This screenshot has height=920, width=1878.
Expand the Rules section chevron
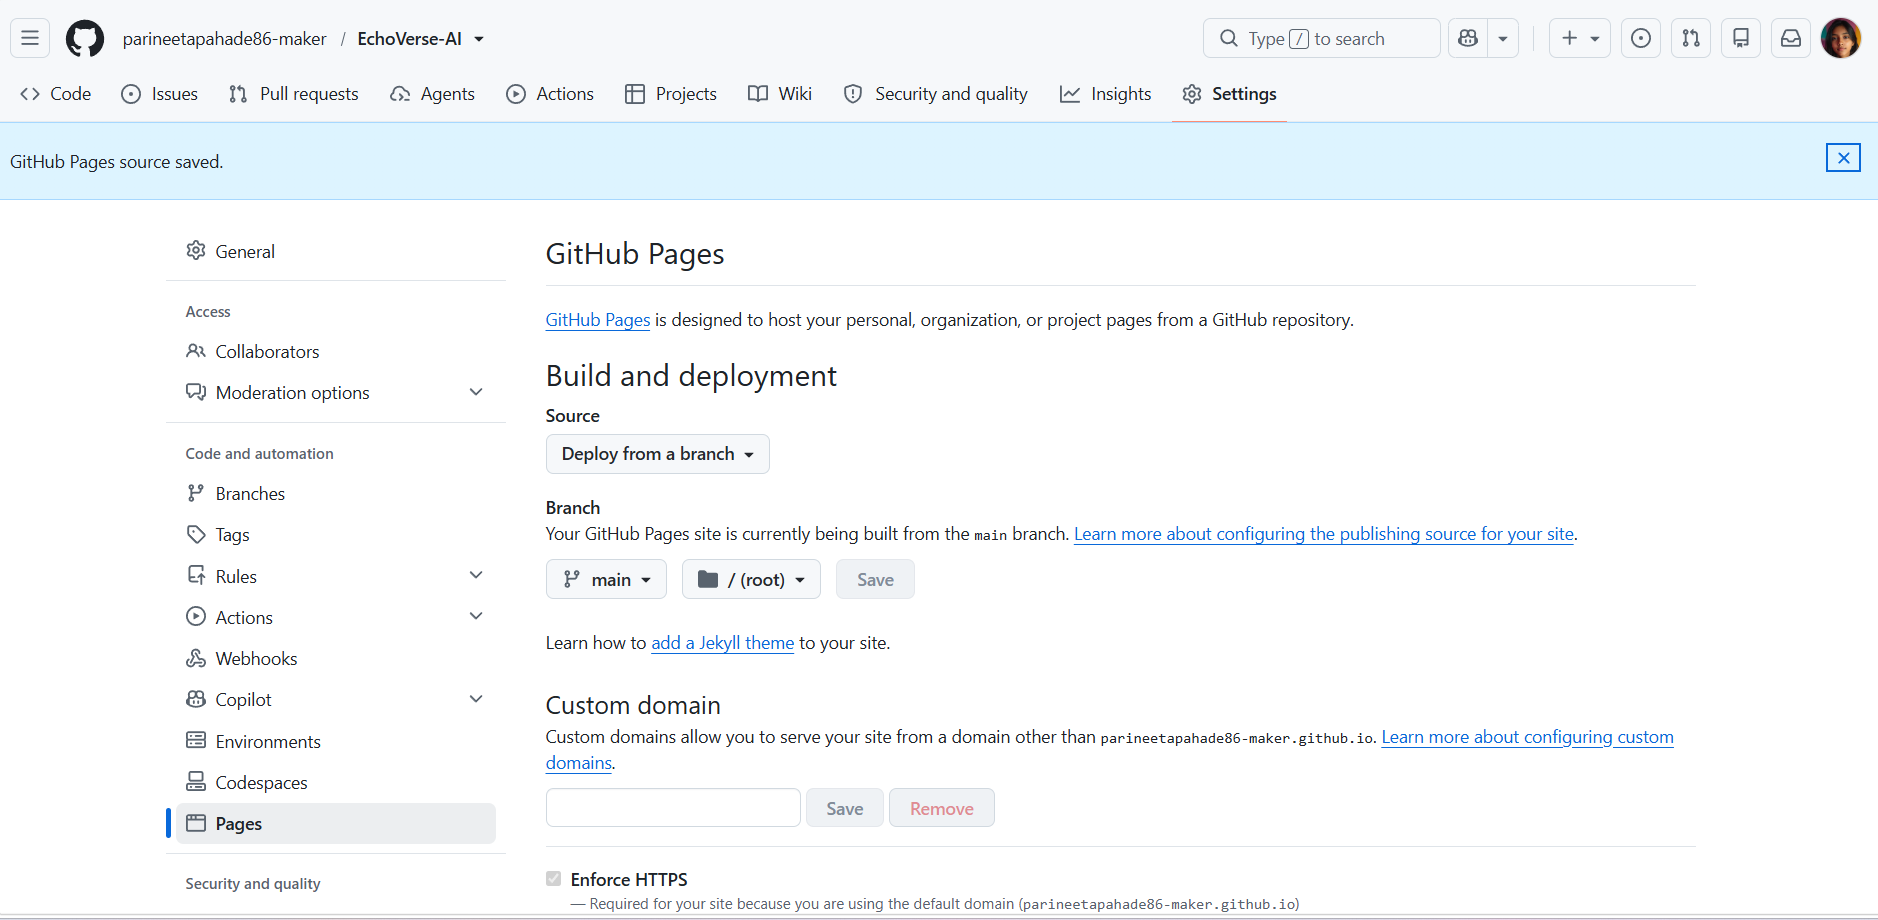[x=476, y=575]
